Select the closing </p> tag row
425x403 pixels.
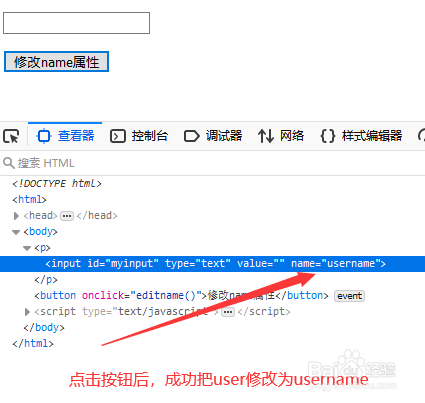point(46,280)
